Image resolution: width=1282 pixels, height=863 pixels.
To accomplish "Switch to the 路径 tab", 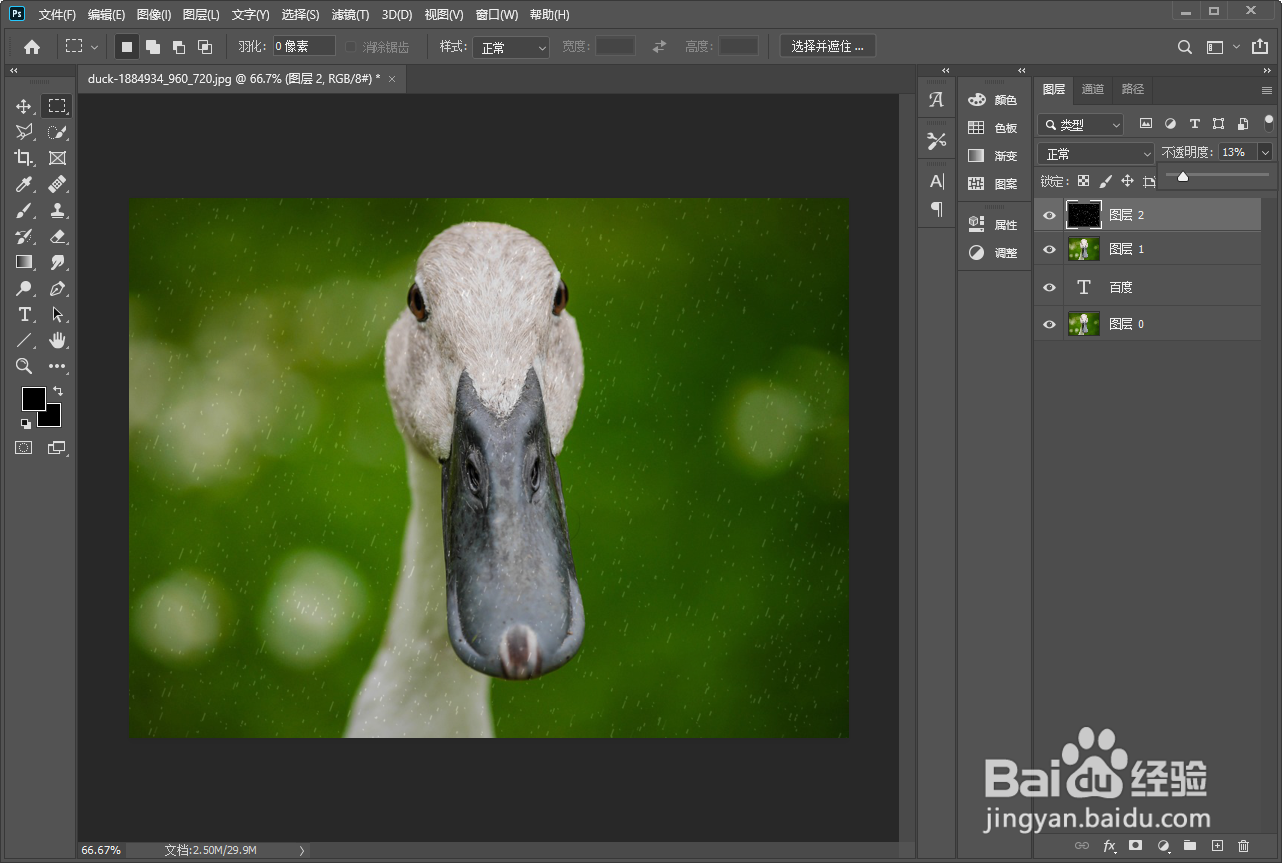I will 1132,89.
